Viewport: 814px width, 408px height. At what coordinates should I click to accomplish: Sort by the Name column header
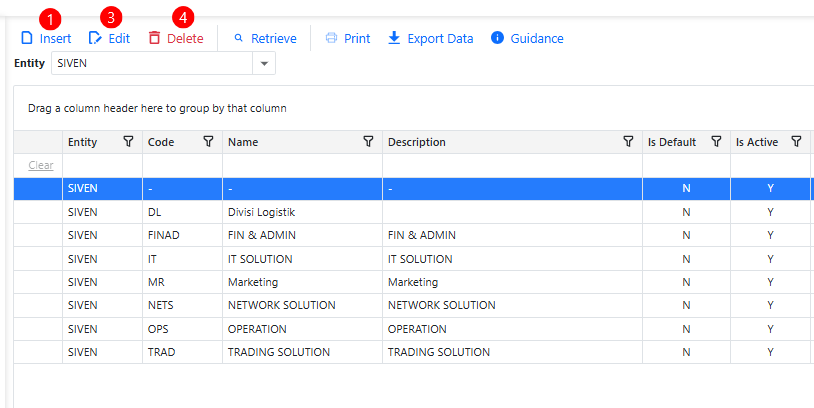(x=243, y=142)
